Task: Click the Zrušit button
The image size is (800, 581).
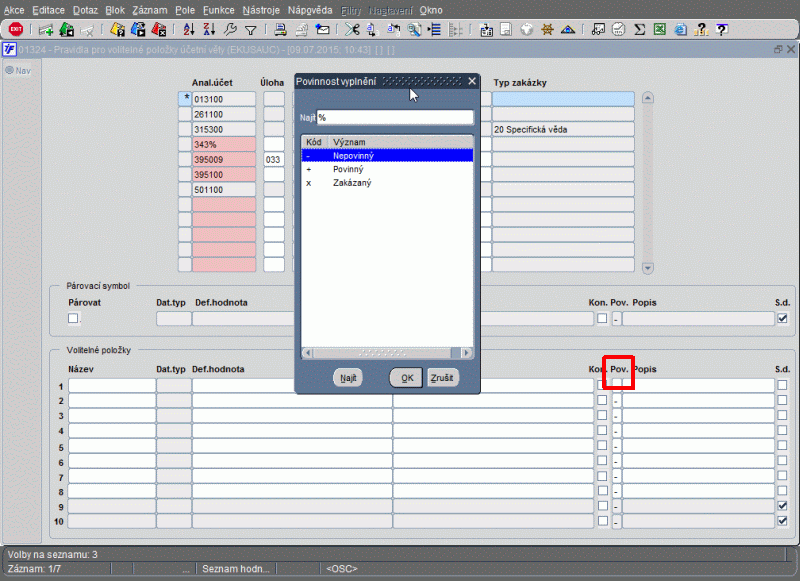Action: [442, 378]
